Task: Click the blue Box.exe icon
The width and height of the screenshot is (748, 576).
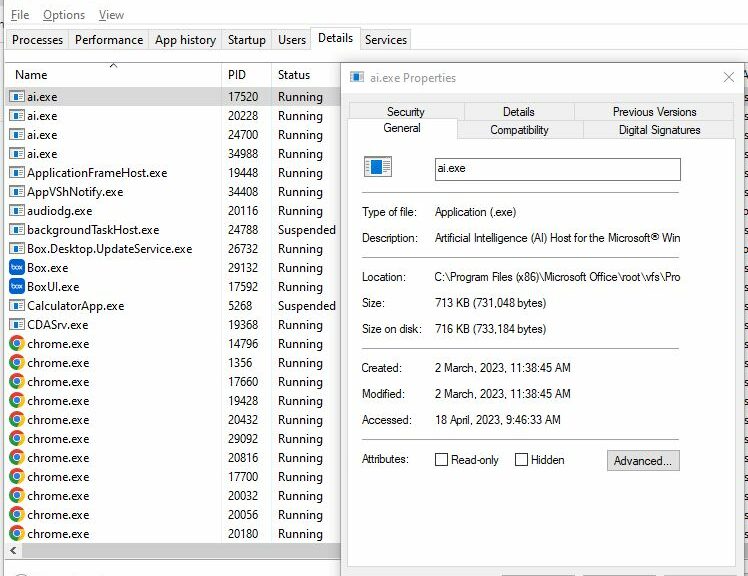Action: 17,268
